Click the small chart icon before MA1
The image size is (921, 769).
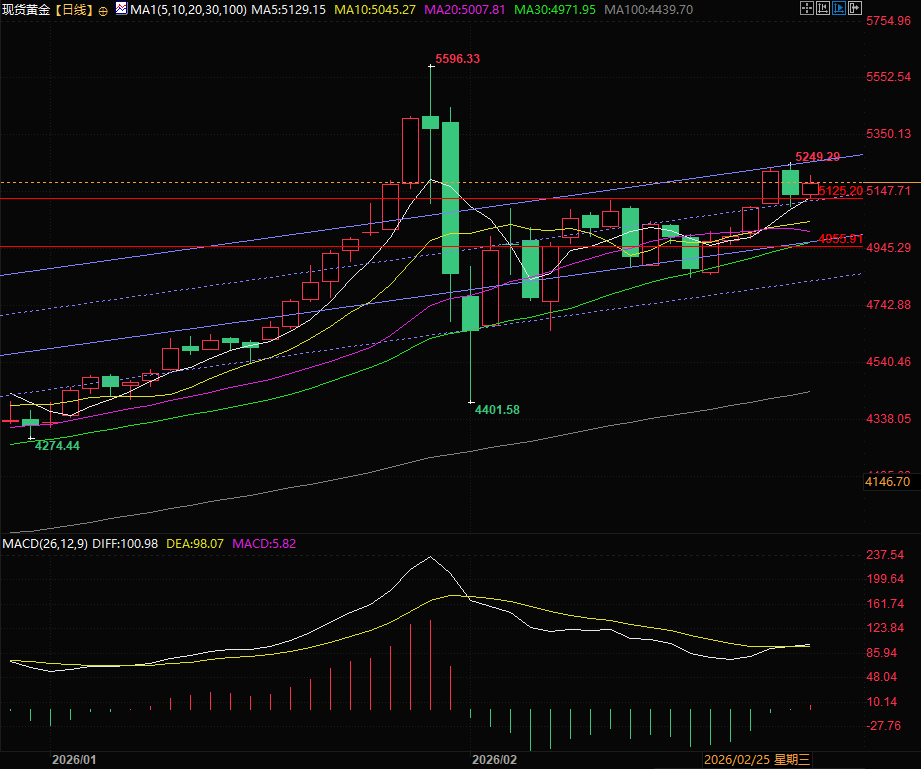(x=121, y=9)
